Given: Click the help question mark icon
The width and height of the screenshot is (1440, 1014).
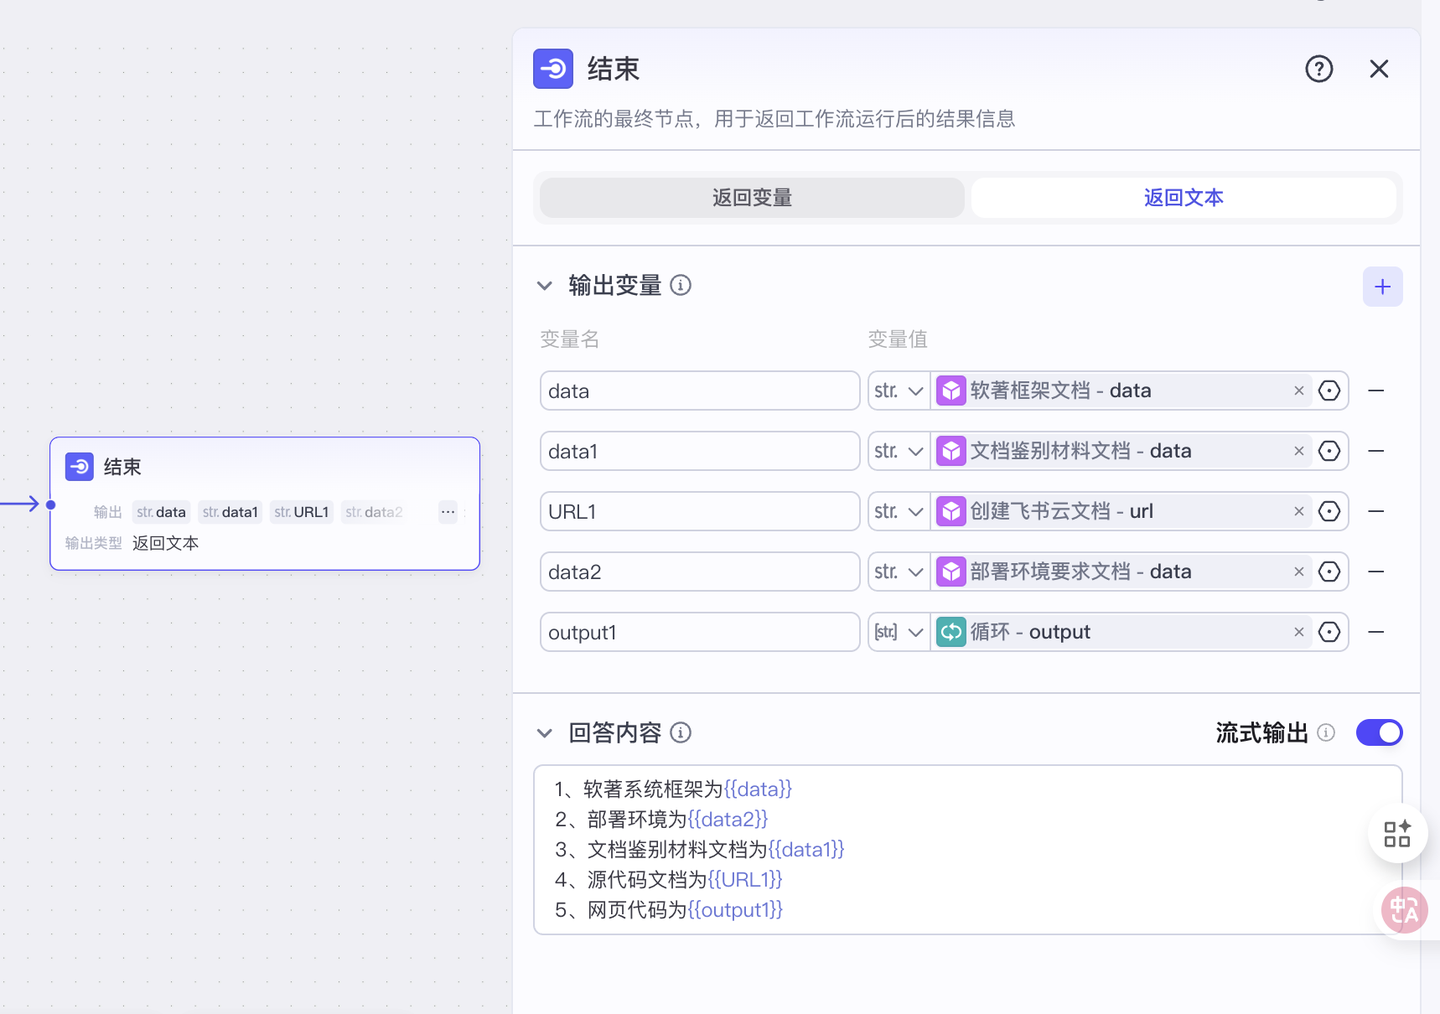Looking at the screenshot, I should 1319,69.
